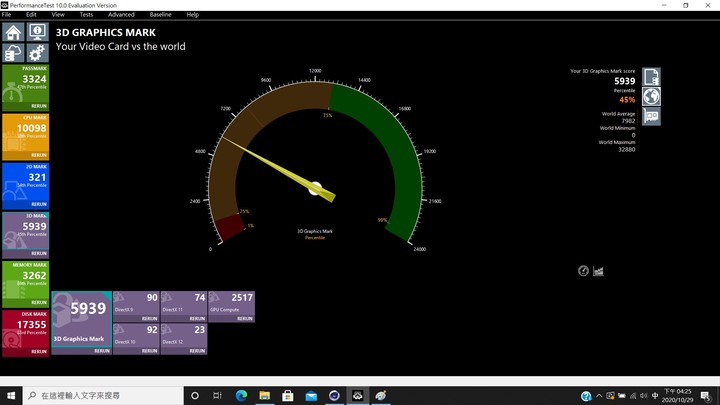Image resolution: width=720 pixels, height=405 pixels.
Task: Select the Memory Mark 3262 tile
Action: (25, 284)
